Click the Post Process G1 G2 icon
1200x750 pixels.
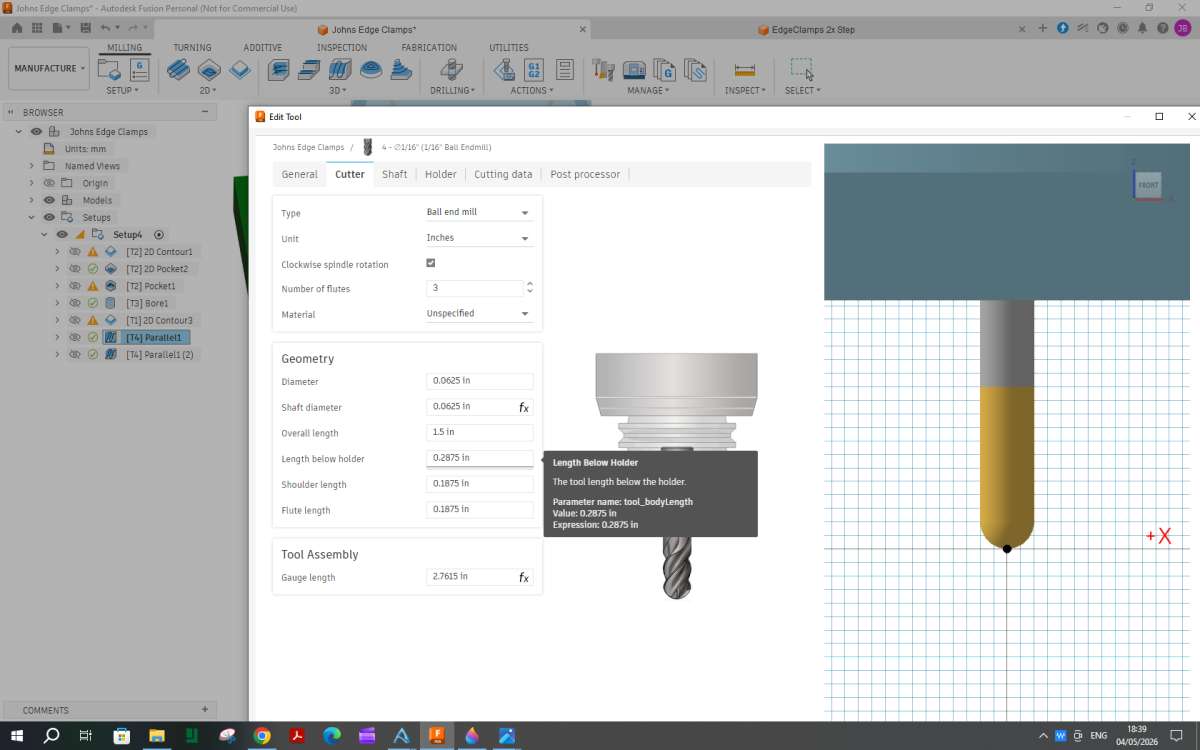coord(534,70)
